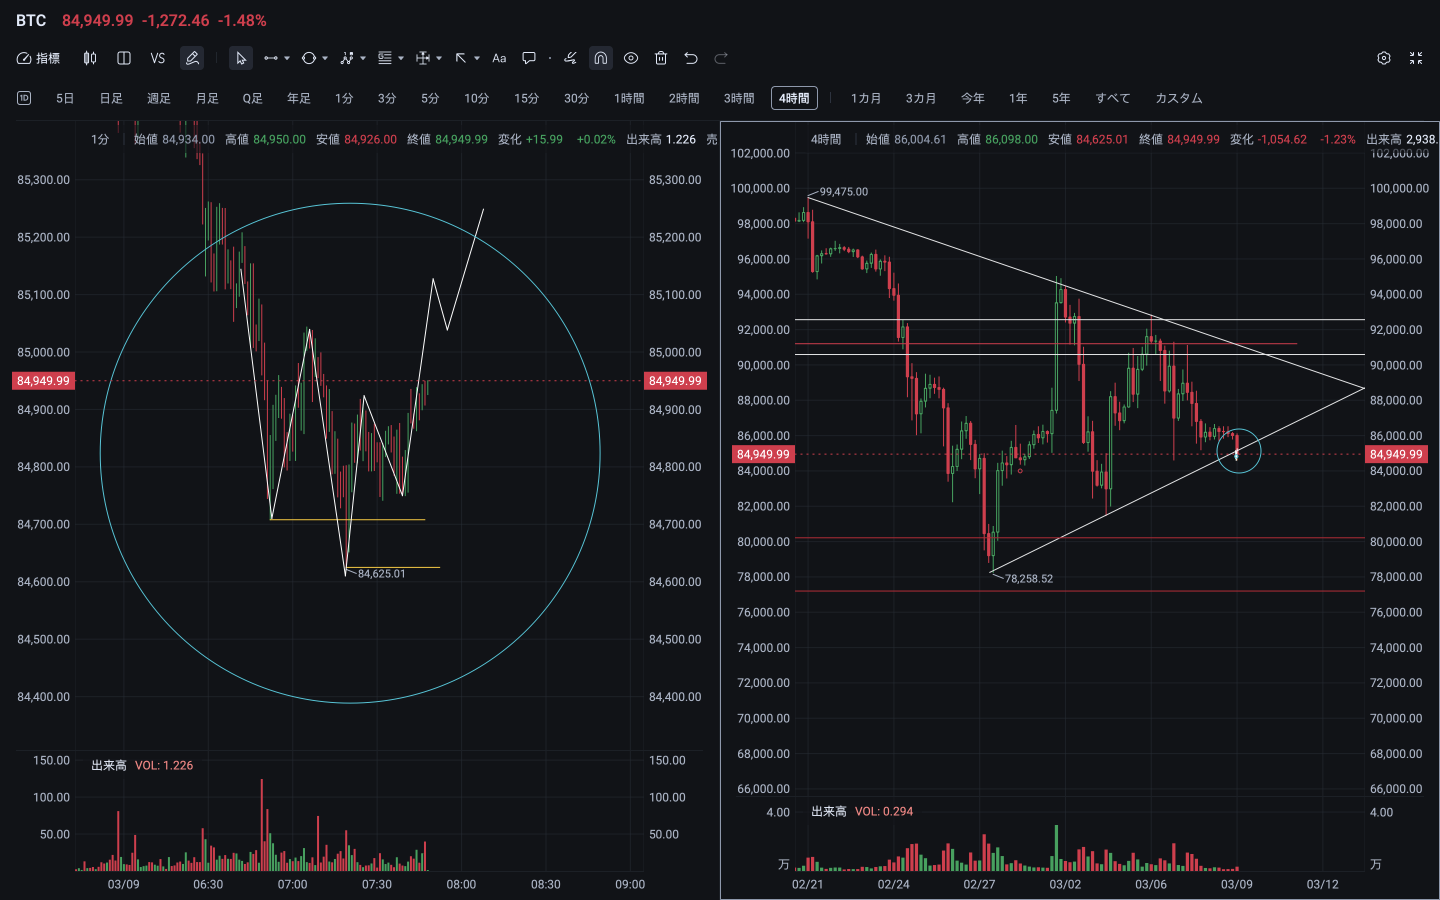Expand the arrow tool dropdown
Image resolution: width=1440 pixels, height=900 pixels.
(x=477, y=58)
